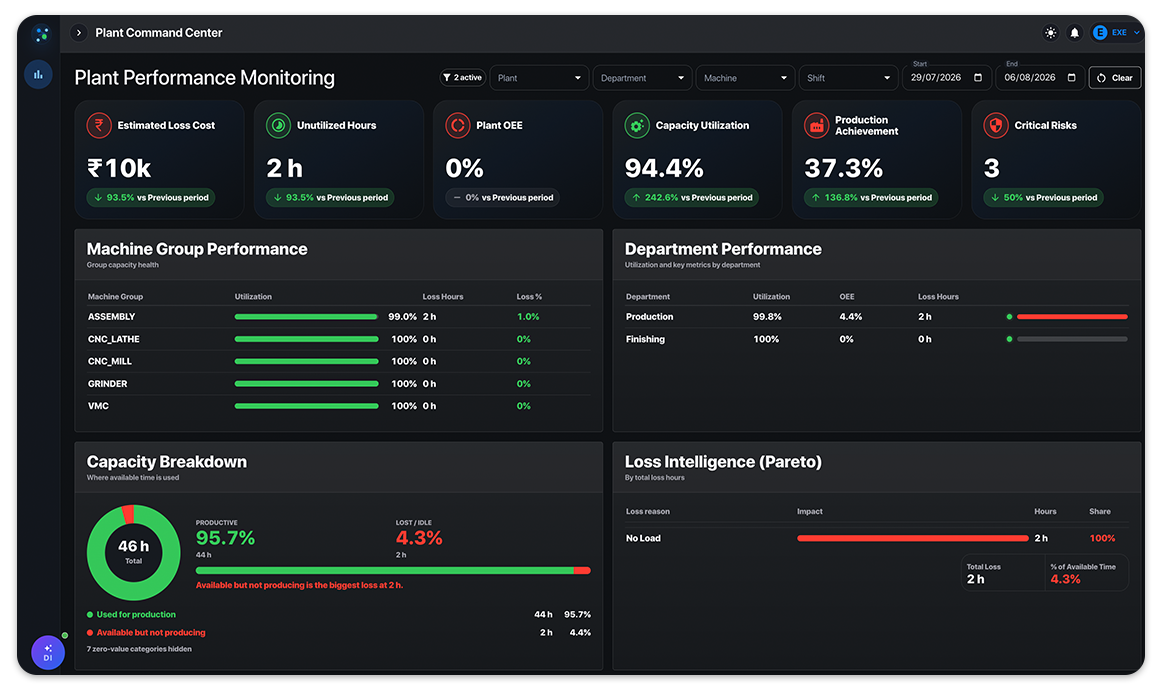Open the Department filter dropdown
The width and height of the screenshot is (1159, 695).
click(642, 78)
